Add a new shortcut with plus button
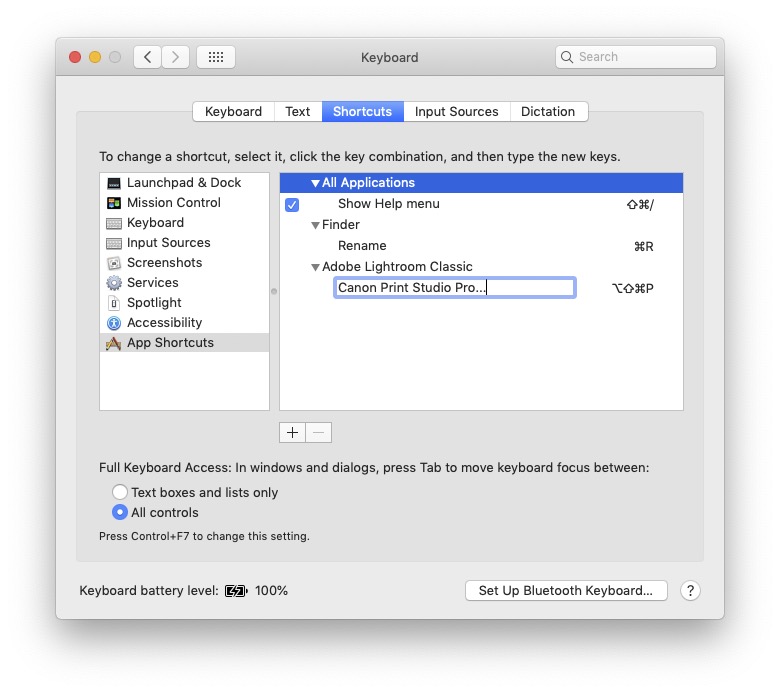The width and height of the screenshot is (780, 693). click(292, 432)
